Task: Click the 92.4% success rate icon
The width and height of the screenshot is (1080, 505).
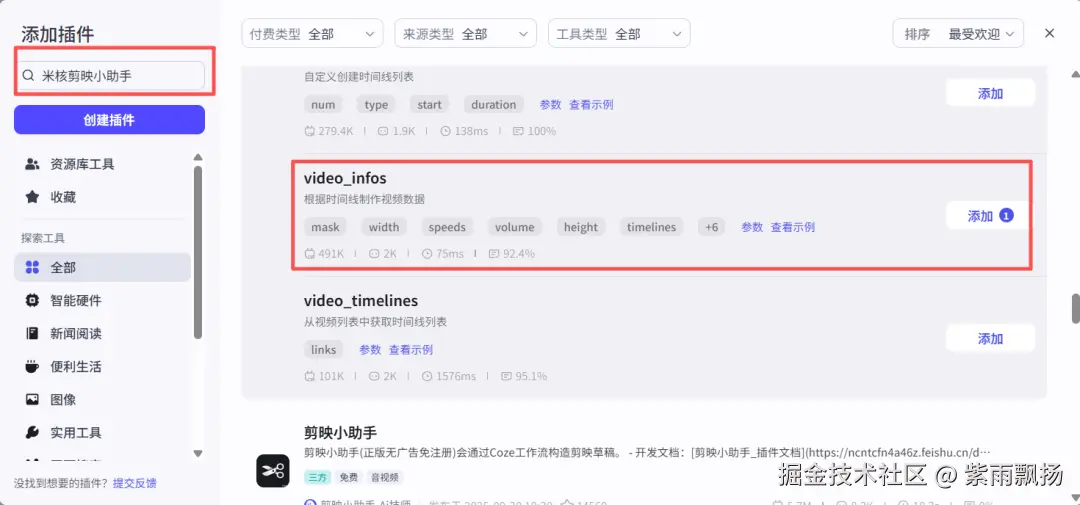Action: (493, 254)
